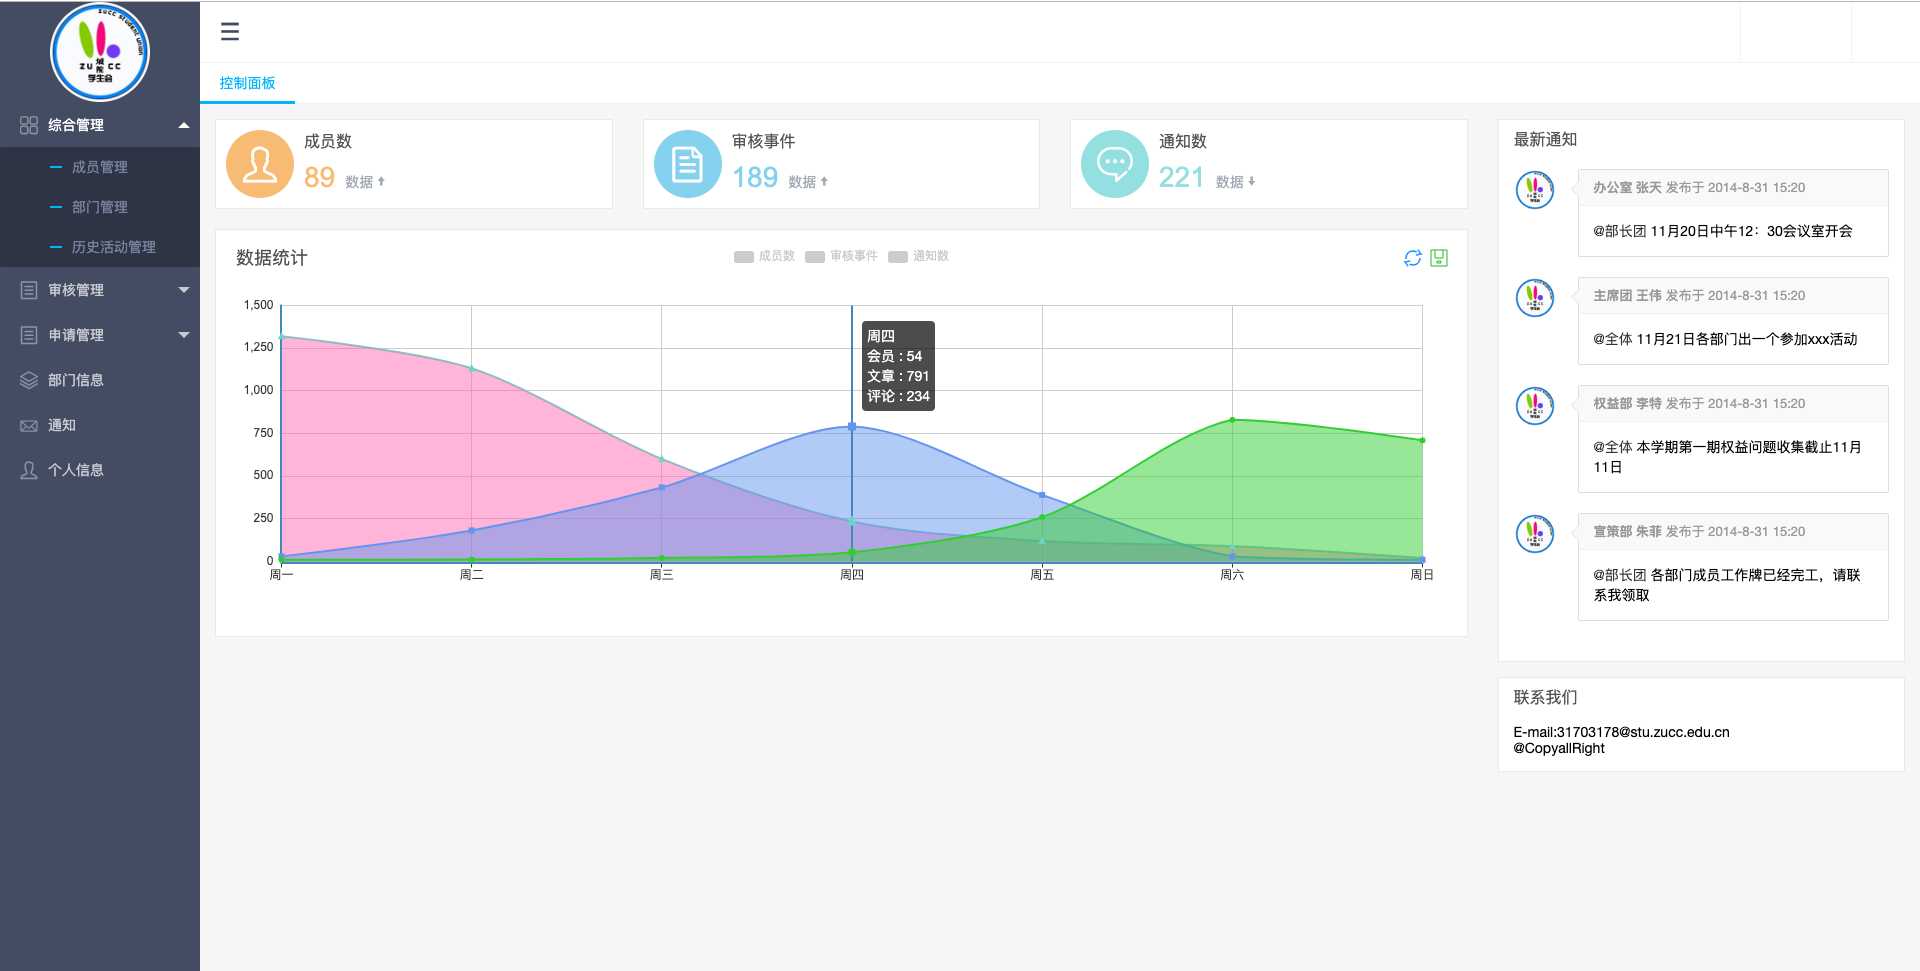
Task: Click the 部门信息 layers icon
Action: point(29,380)
